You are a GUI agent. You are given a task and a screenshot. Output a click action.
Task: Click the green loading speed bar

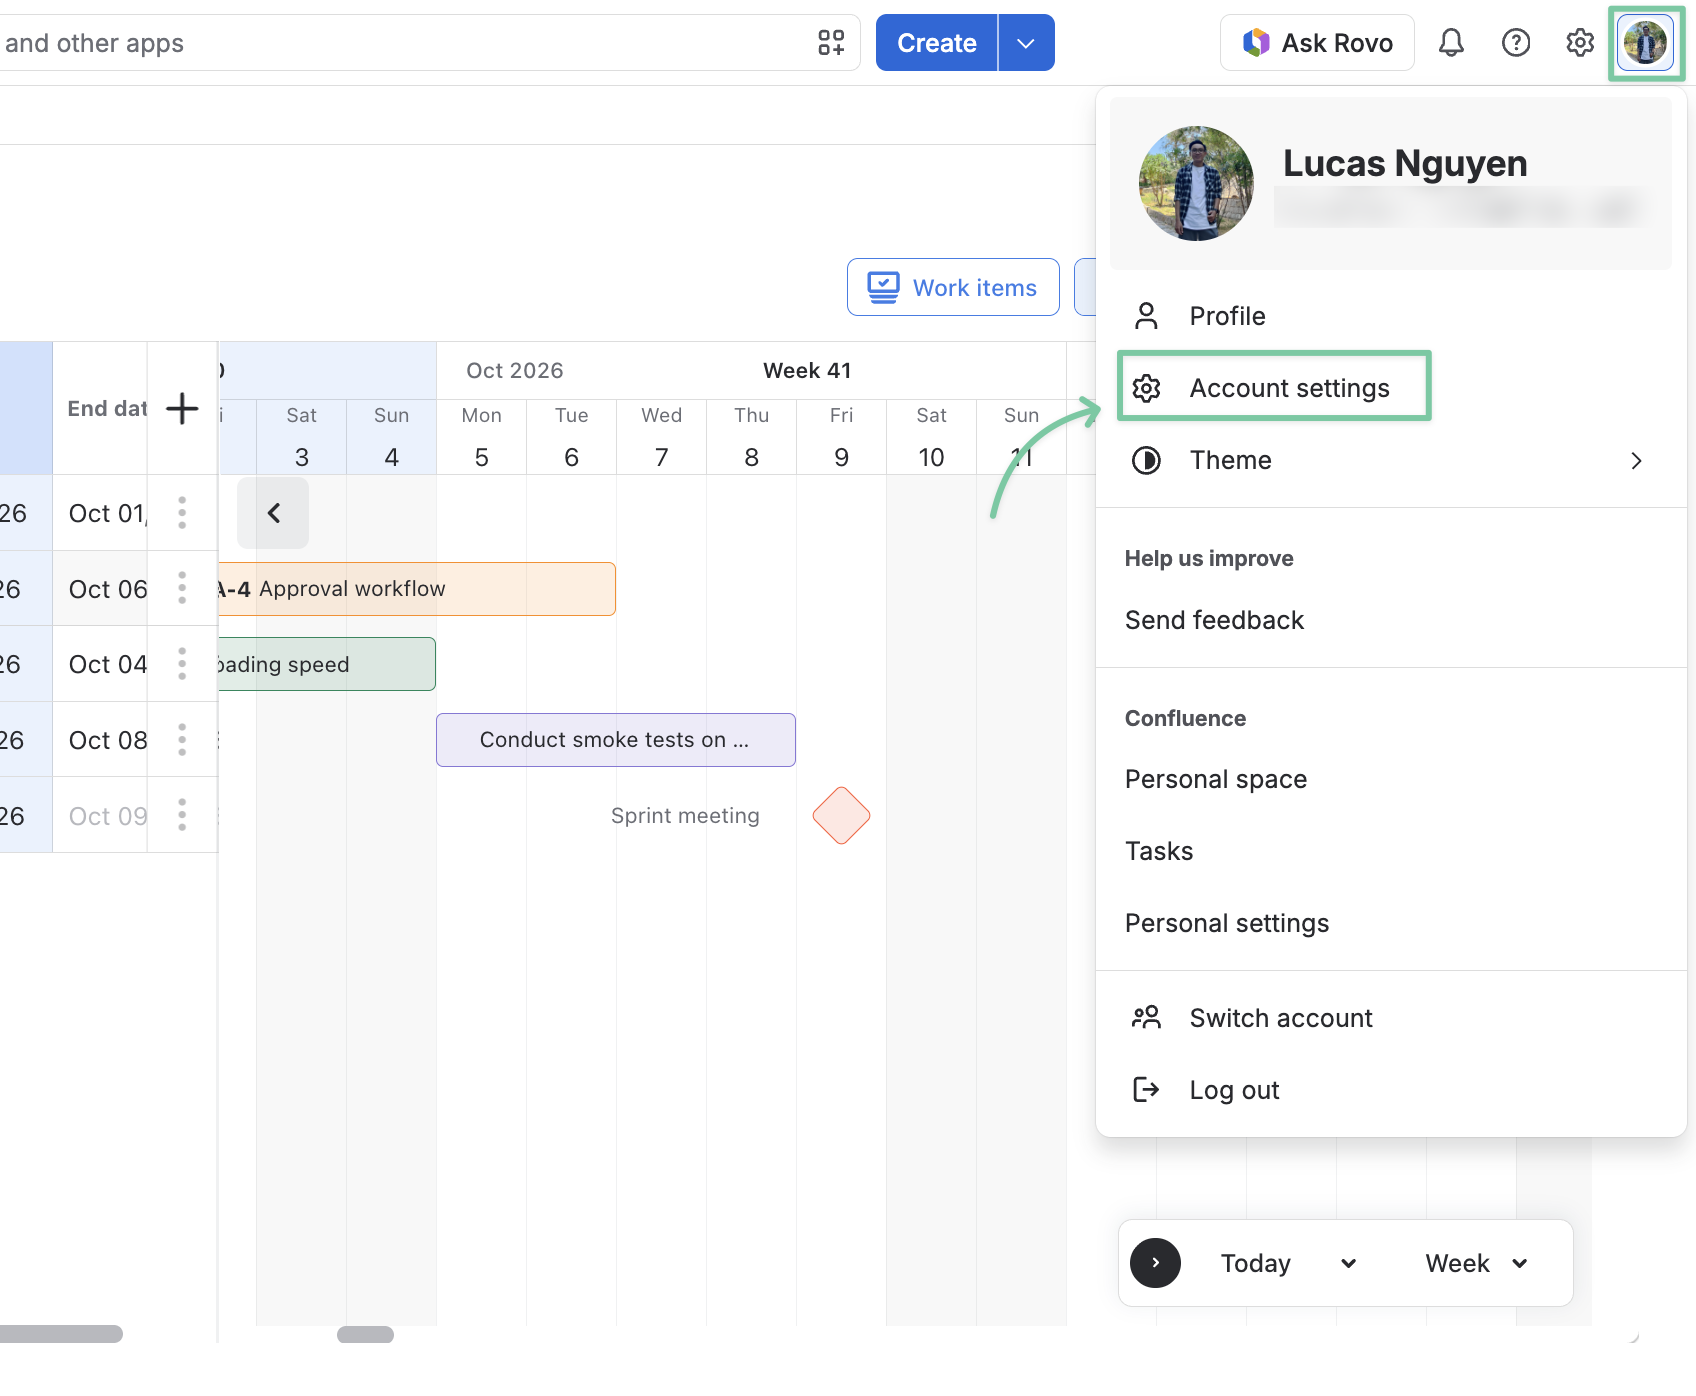(326, 664)
